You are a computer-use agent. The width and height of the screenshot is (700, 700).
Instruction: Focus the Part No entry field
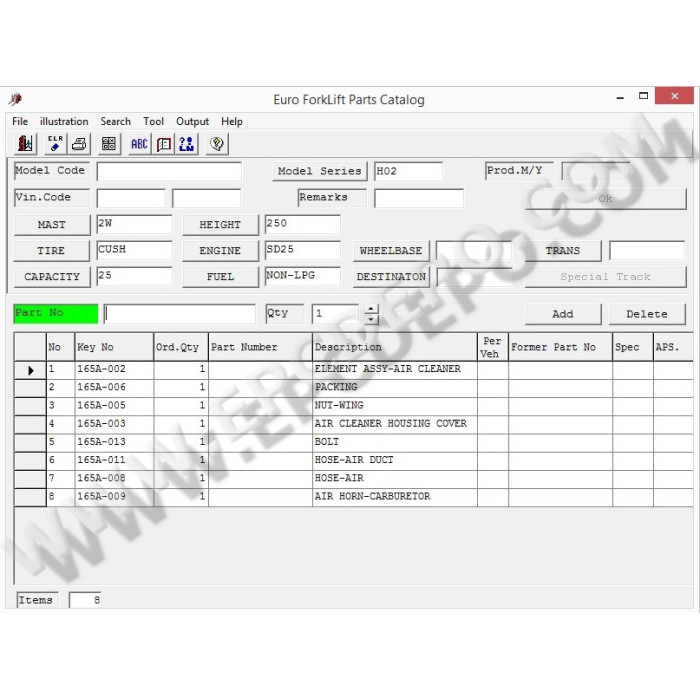[x=180, y=314]
